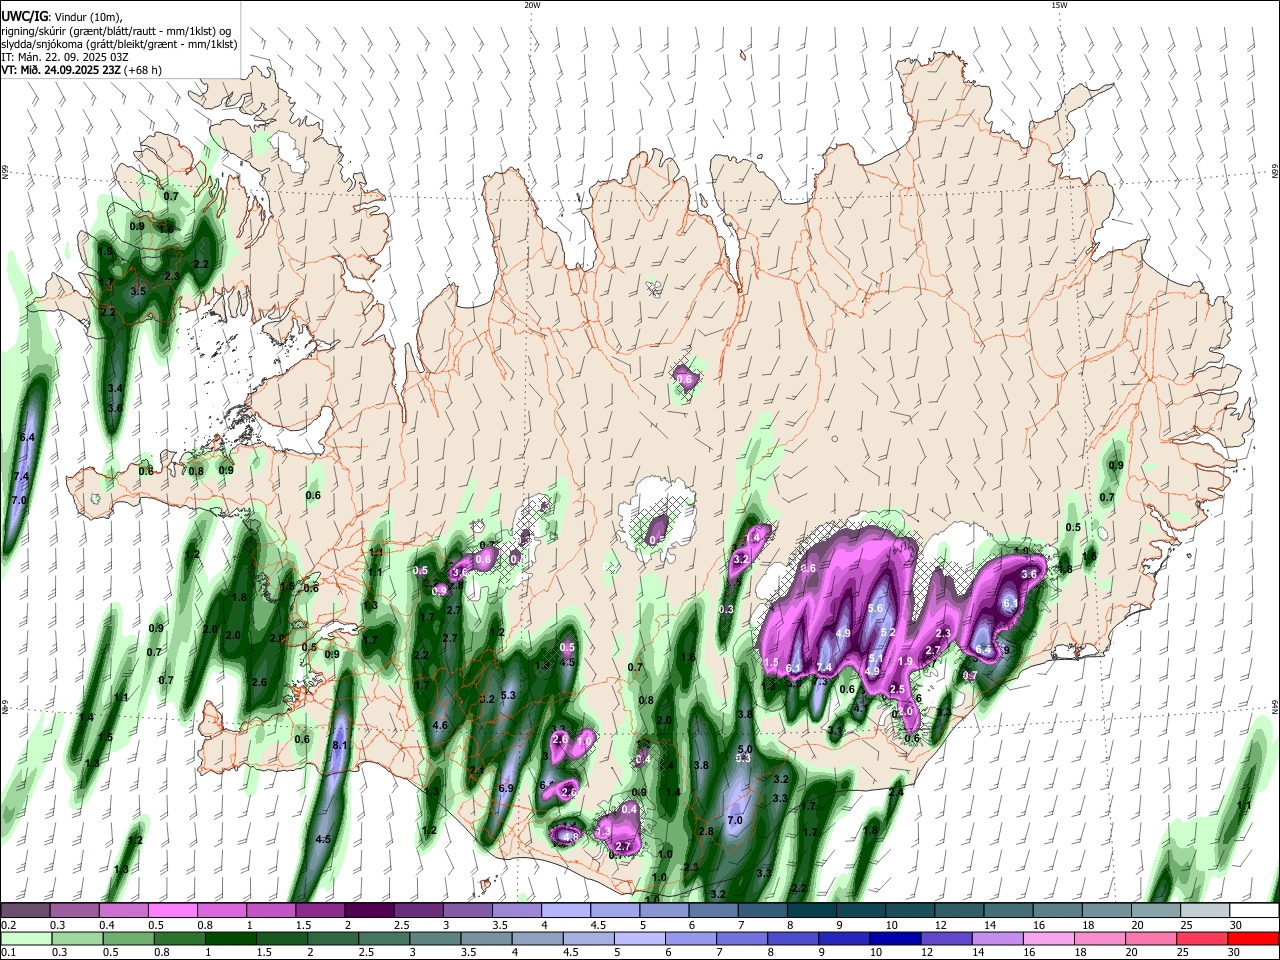This screenshot has width=1280, height=960.
Task: Pick the darkest purple 2 snow swatch in top scale
Action: (x=369, y=911)
